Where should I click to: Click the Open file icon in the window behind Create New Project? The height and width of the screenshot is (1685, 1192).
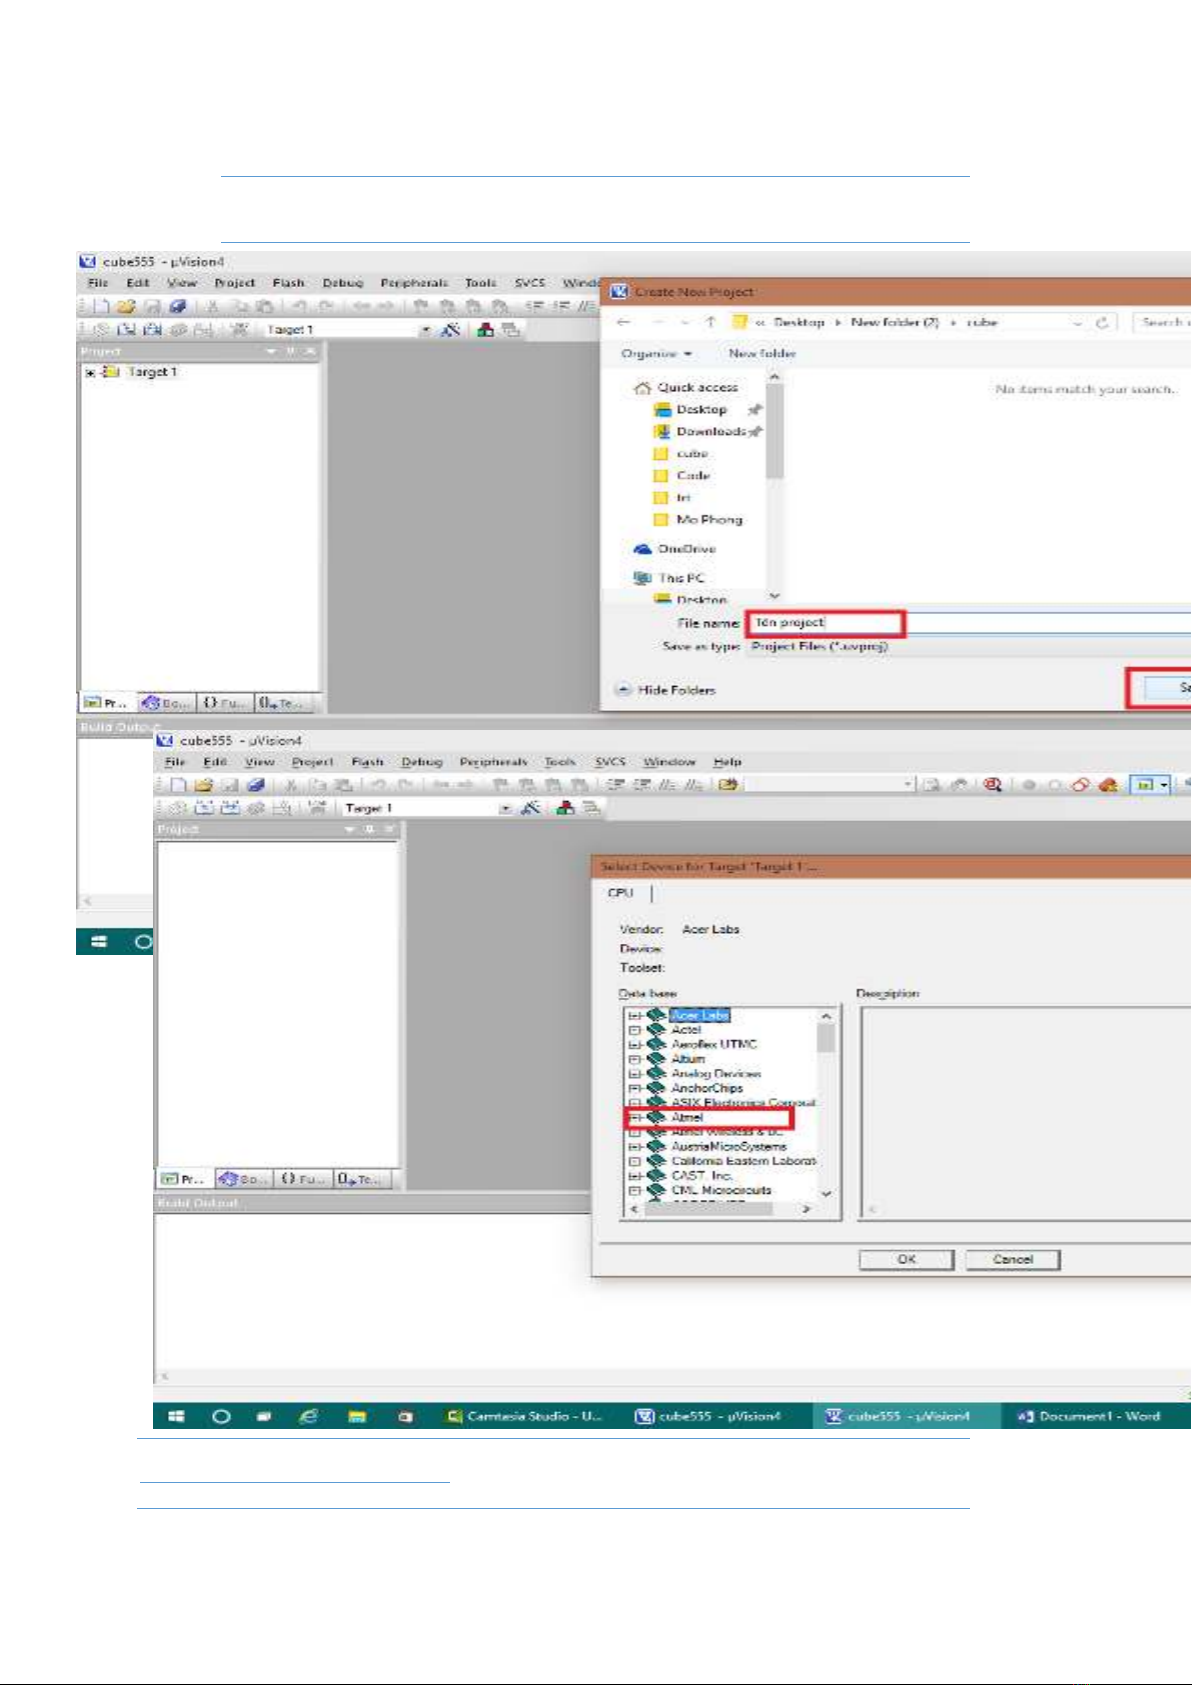125,306
